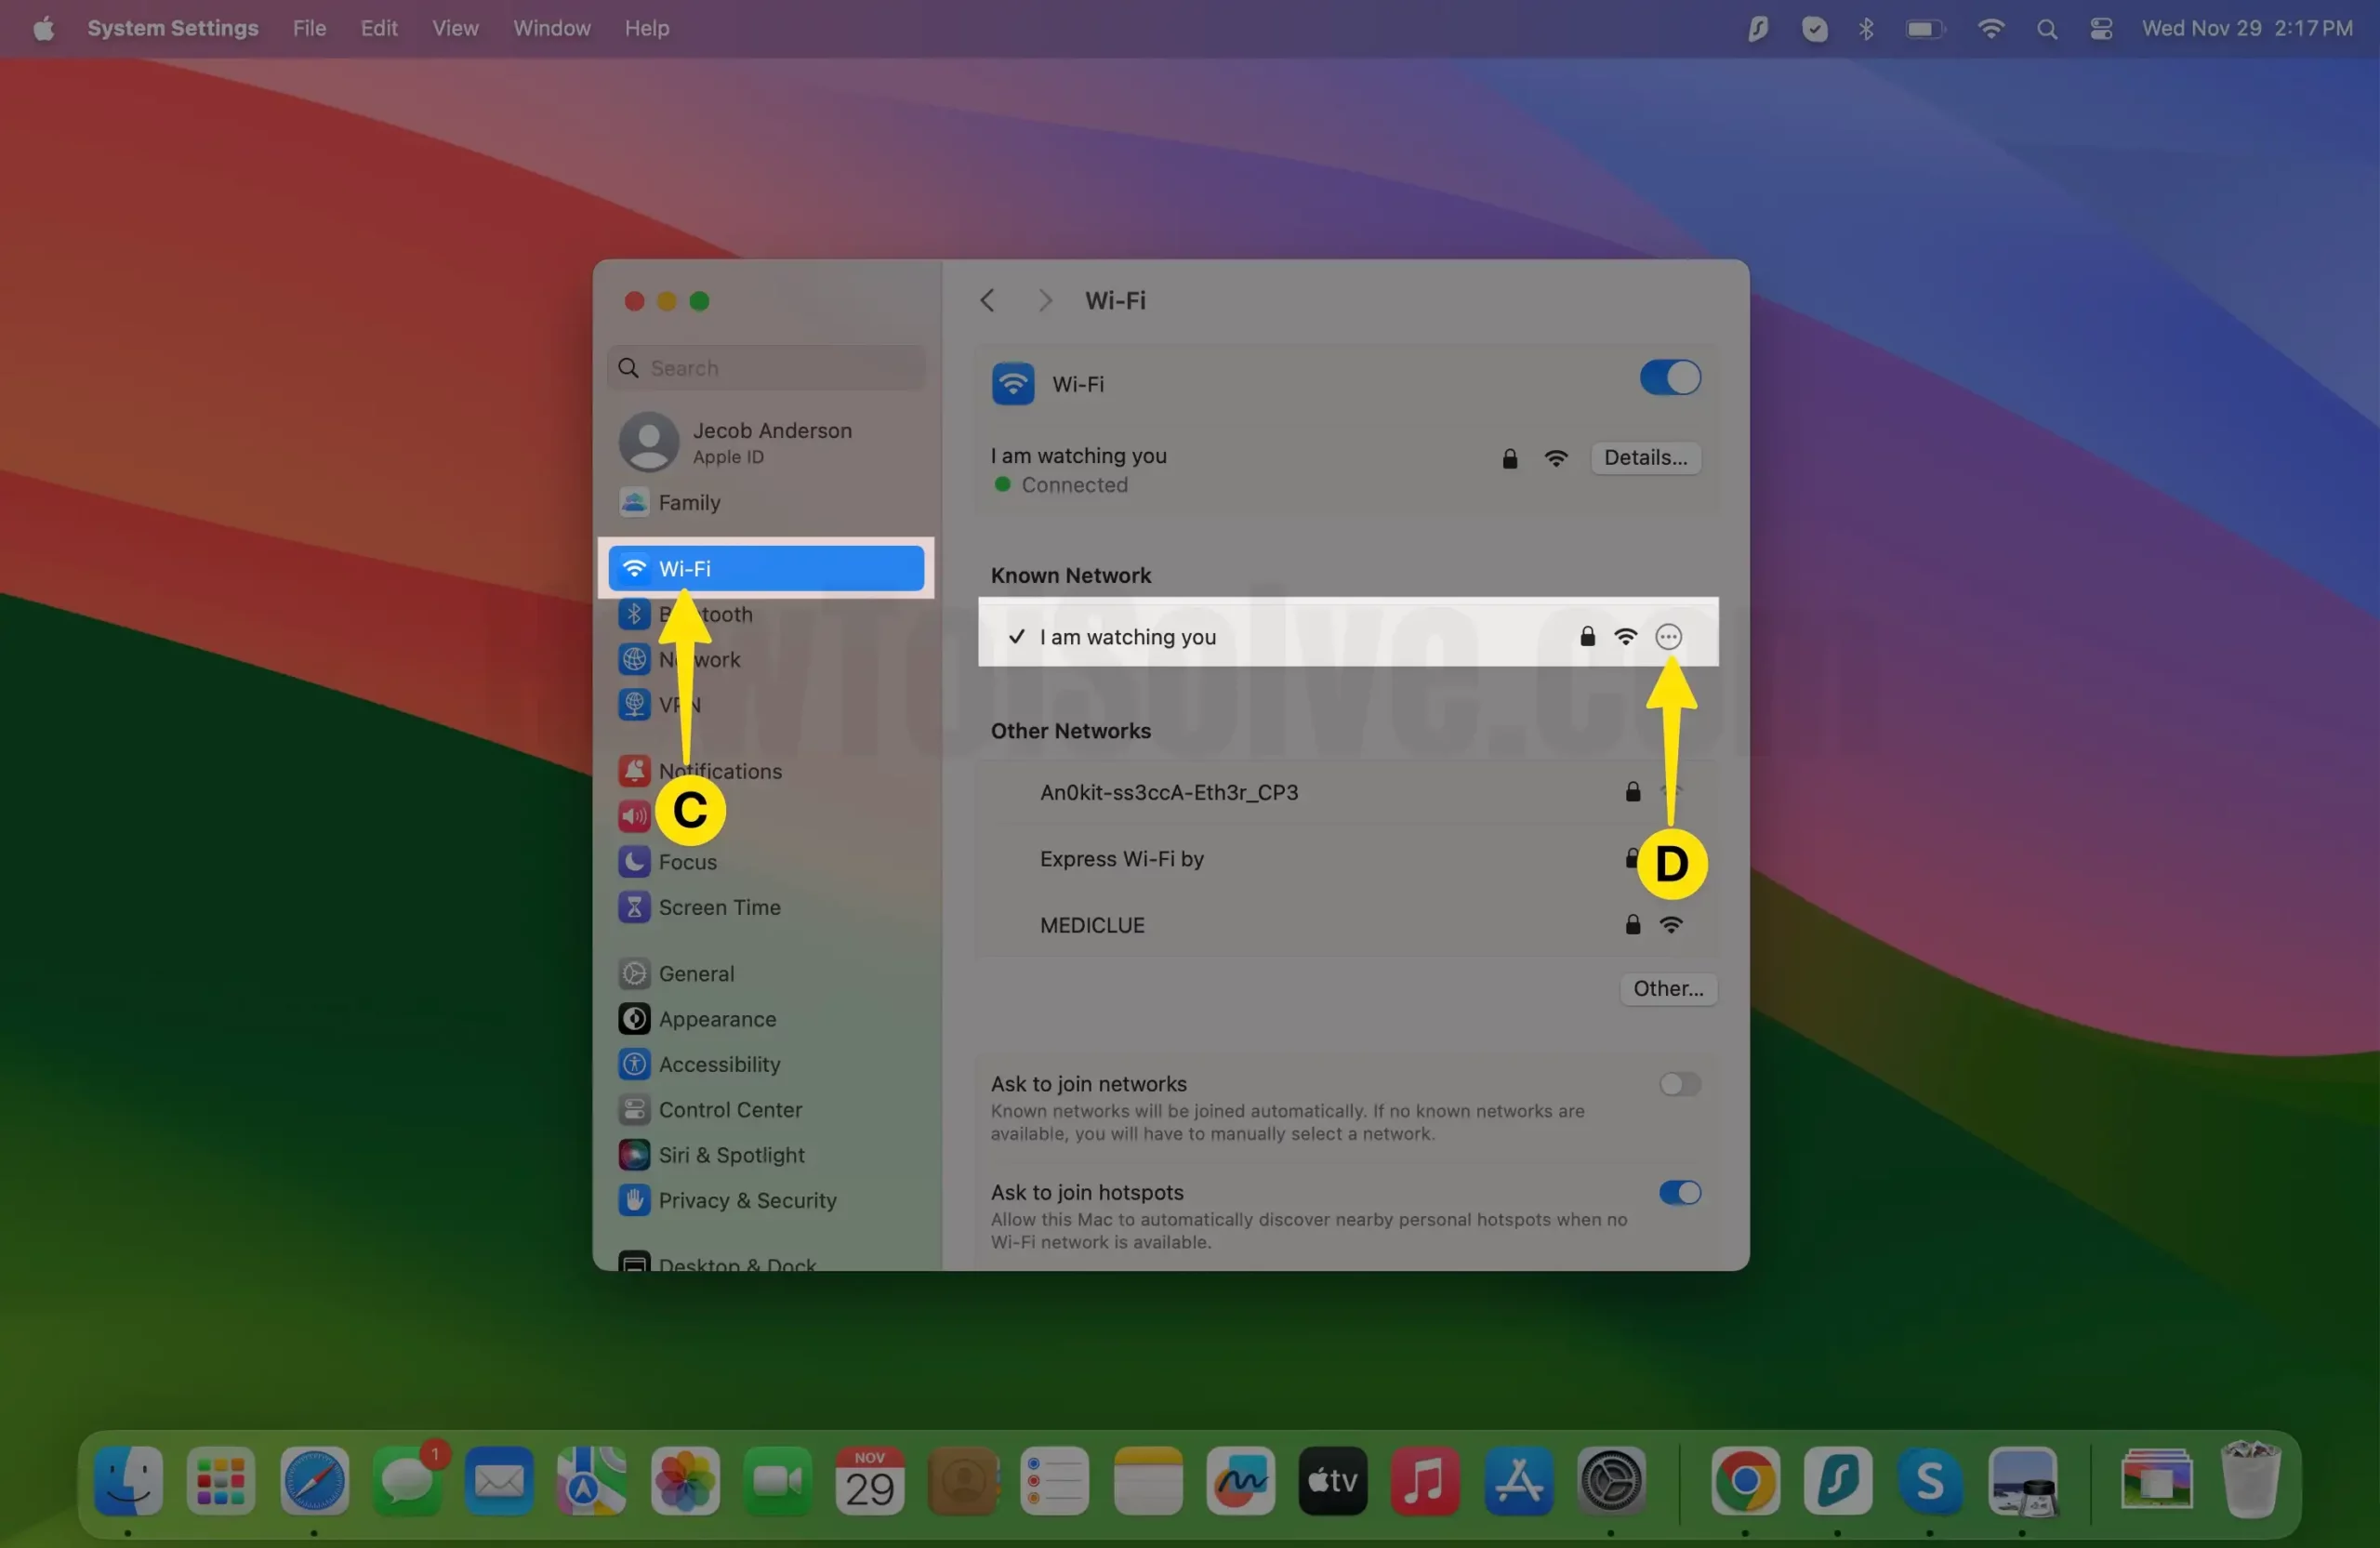The image size is (2380, 1548).
Task: Turn off the main Wi-Fi switch
Action: tap(1669, 378)
